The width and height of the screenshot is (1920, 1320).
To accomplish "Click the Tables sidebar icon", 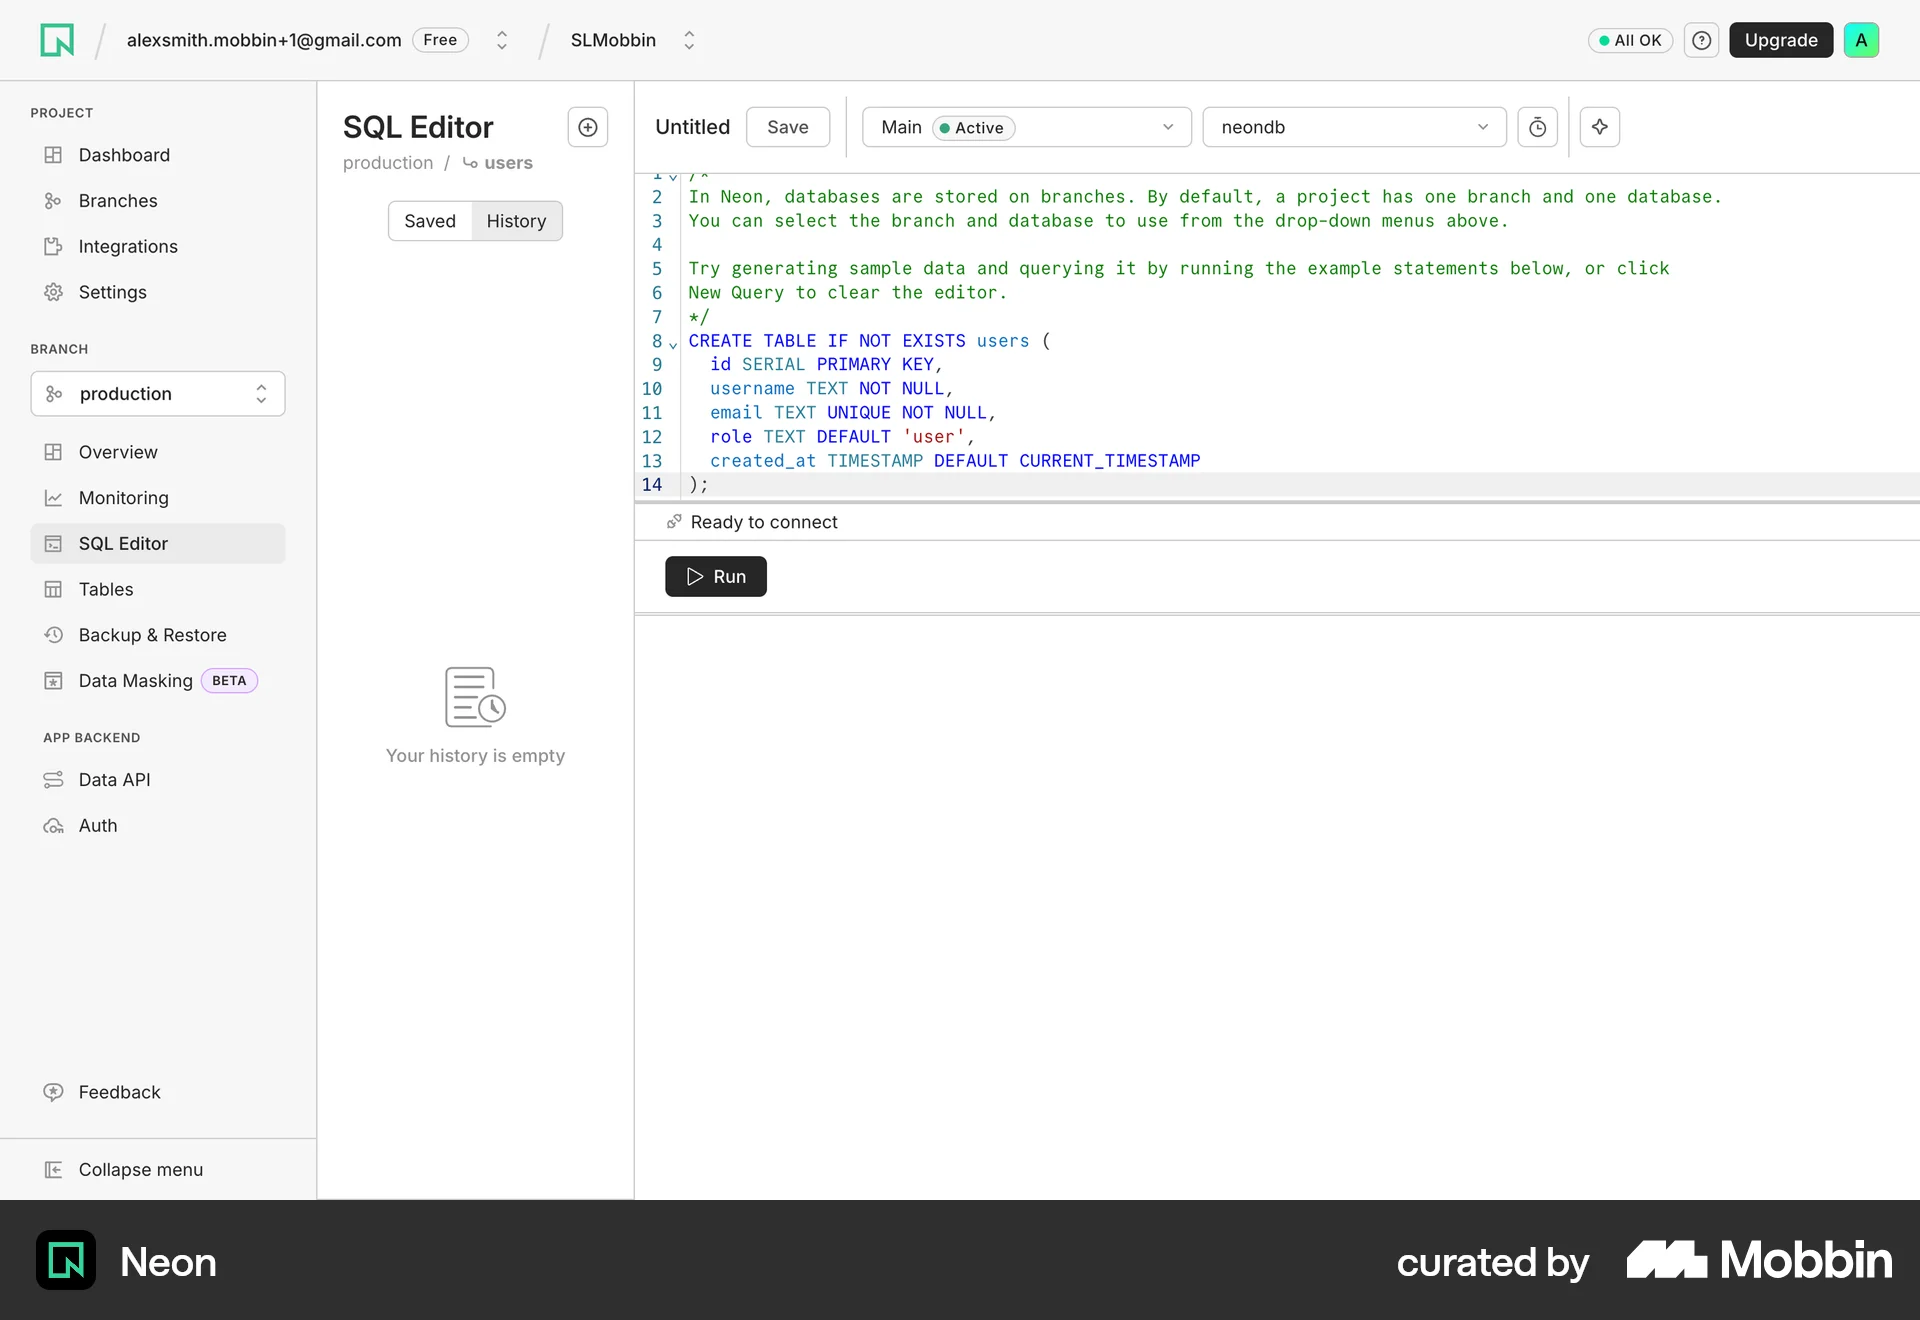I will tap(53, 589).
